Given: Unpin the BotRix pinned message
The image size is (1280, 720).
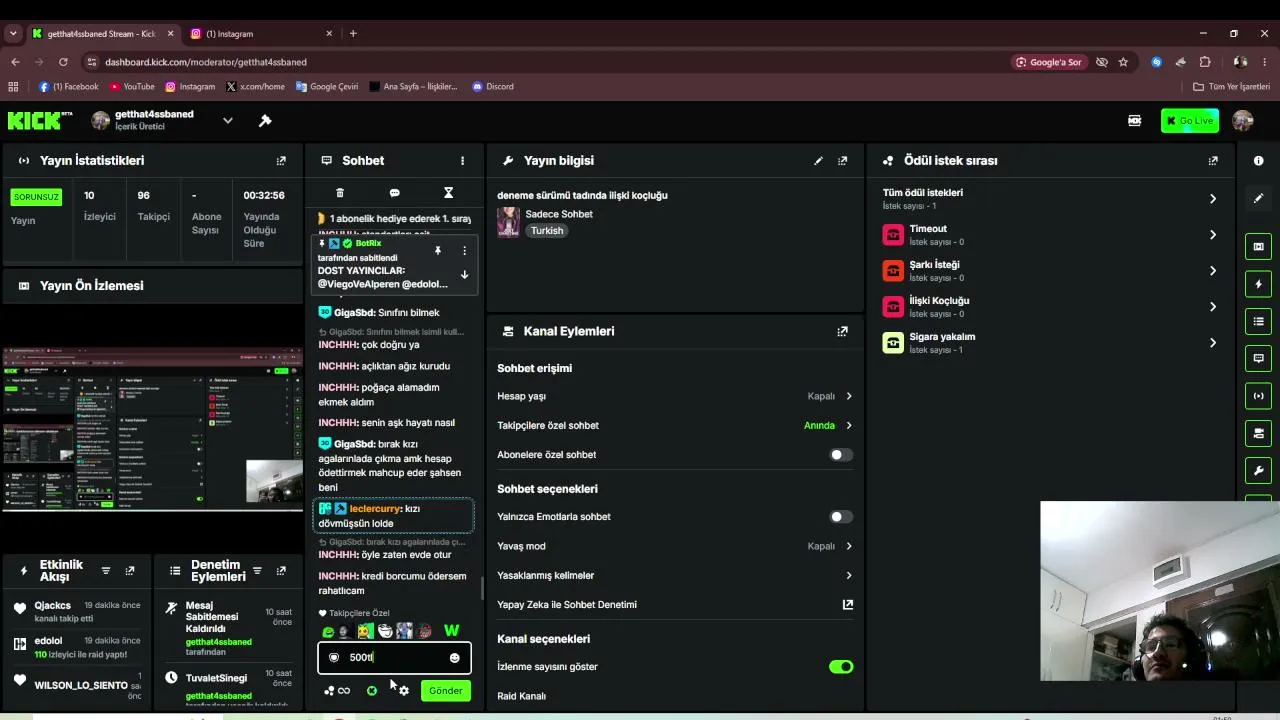Looking at the screenshot, I should (437, 250).
